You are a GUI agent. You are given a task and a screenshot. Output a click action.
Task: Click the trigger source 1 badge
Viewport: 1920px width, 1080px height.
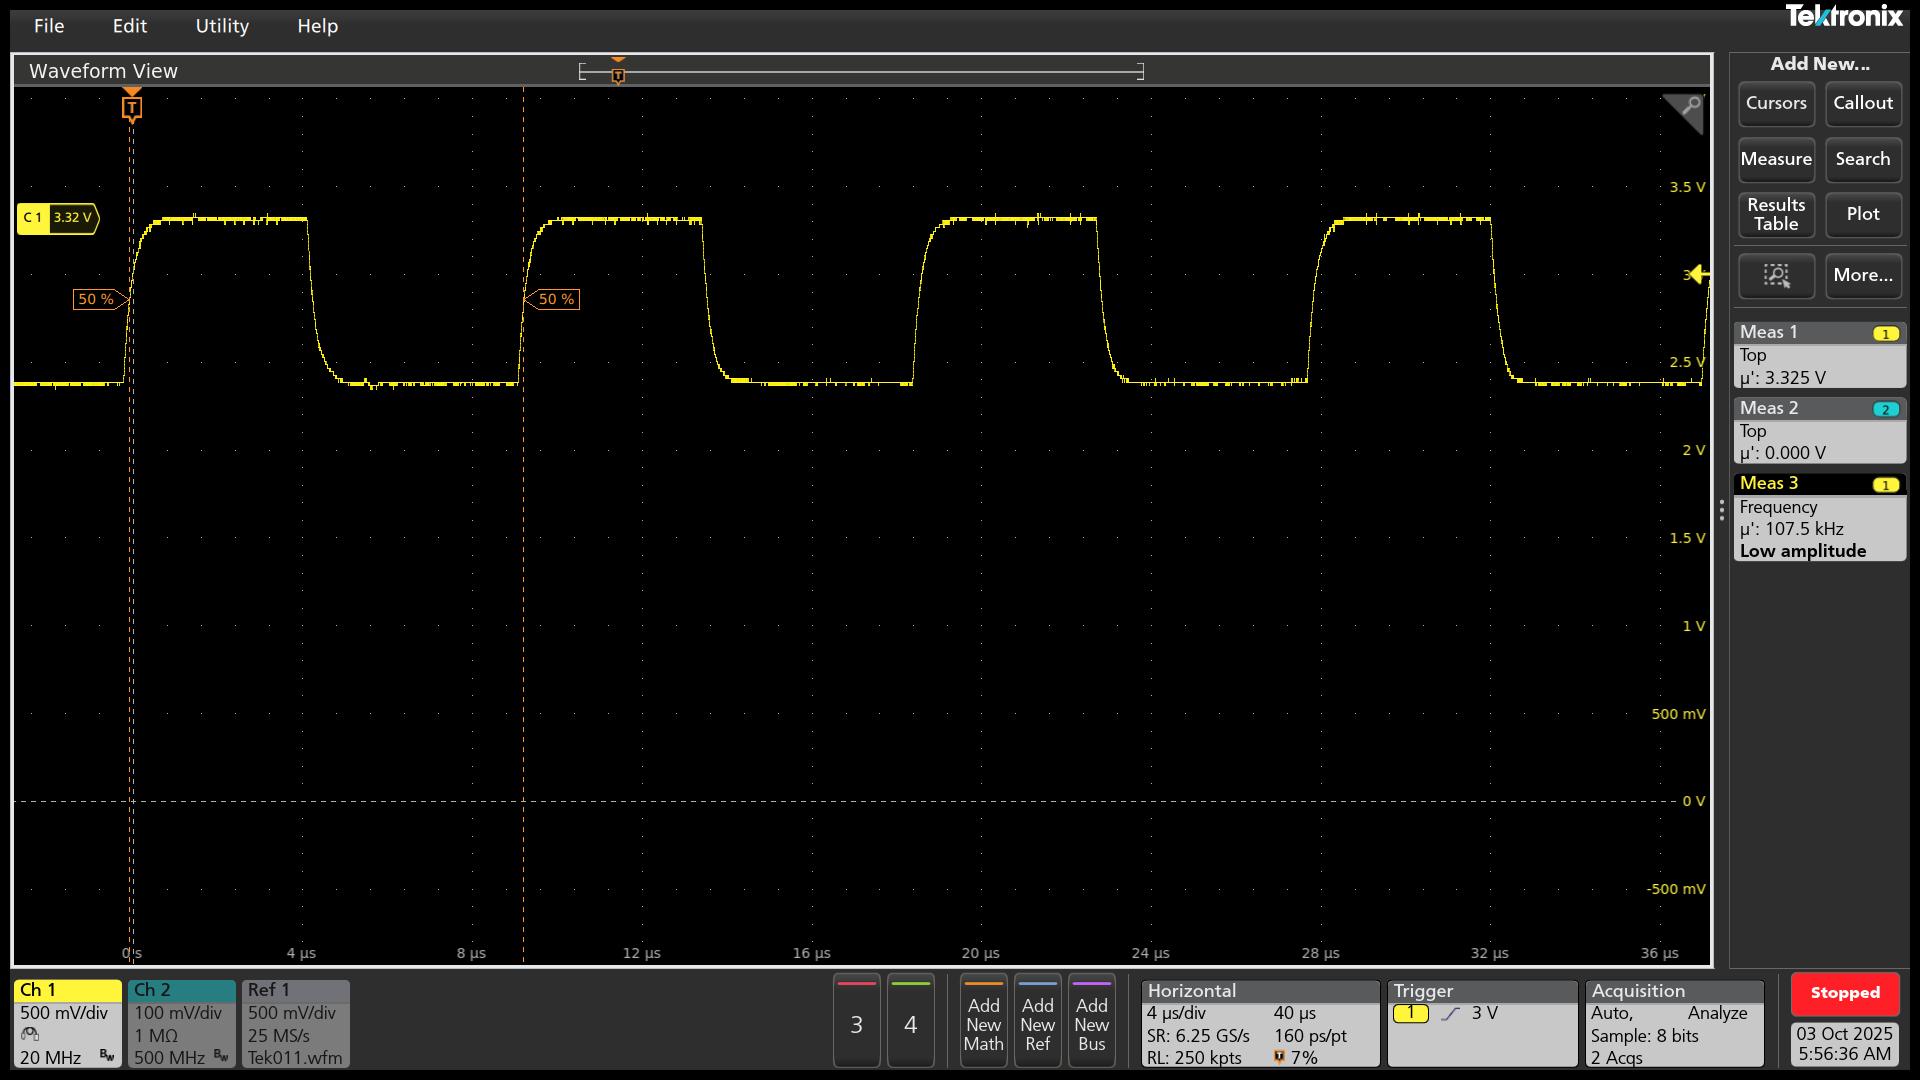(1411, 1014)
